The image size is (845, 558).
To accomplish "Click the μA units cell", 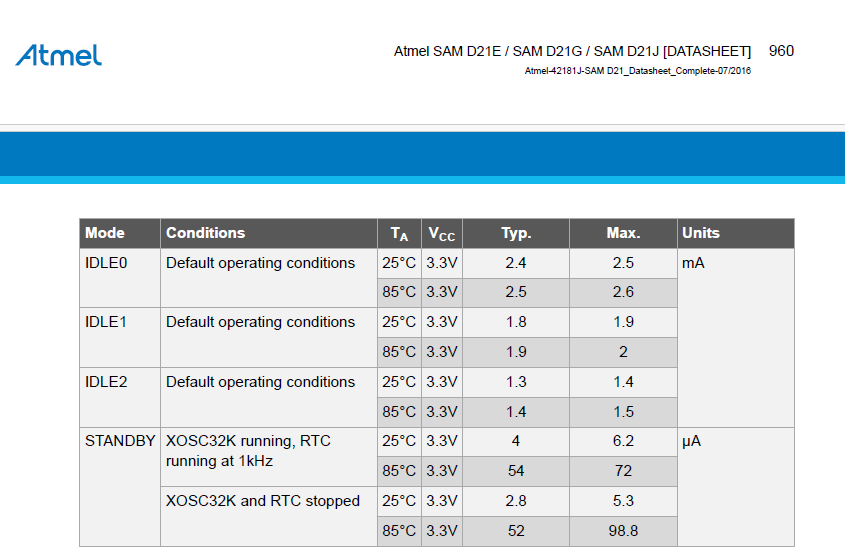I will click(693, 441).
